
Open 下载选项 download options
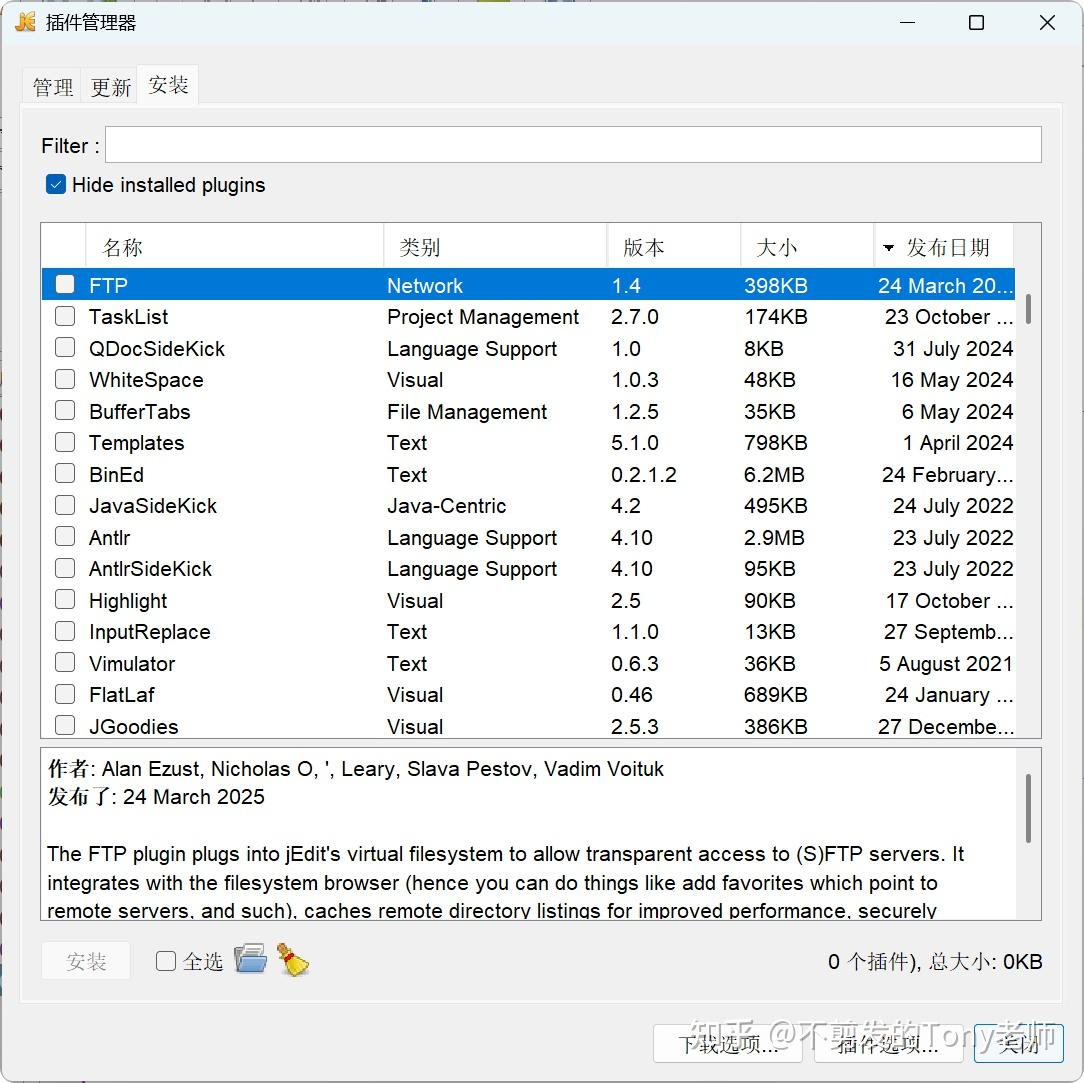727,1044
